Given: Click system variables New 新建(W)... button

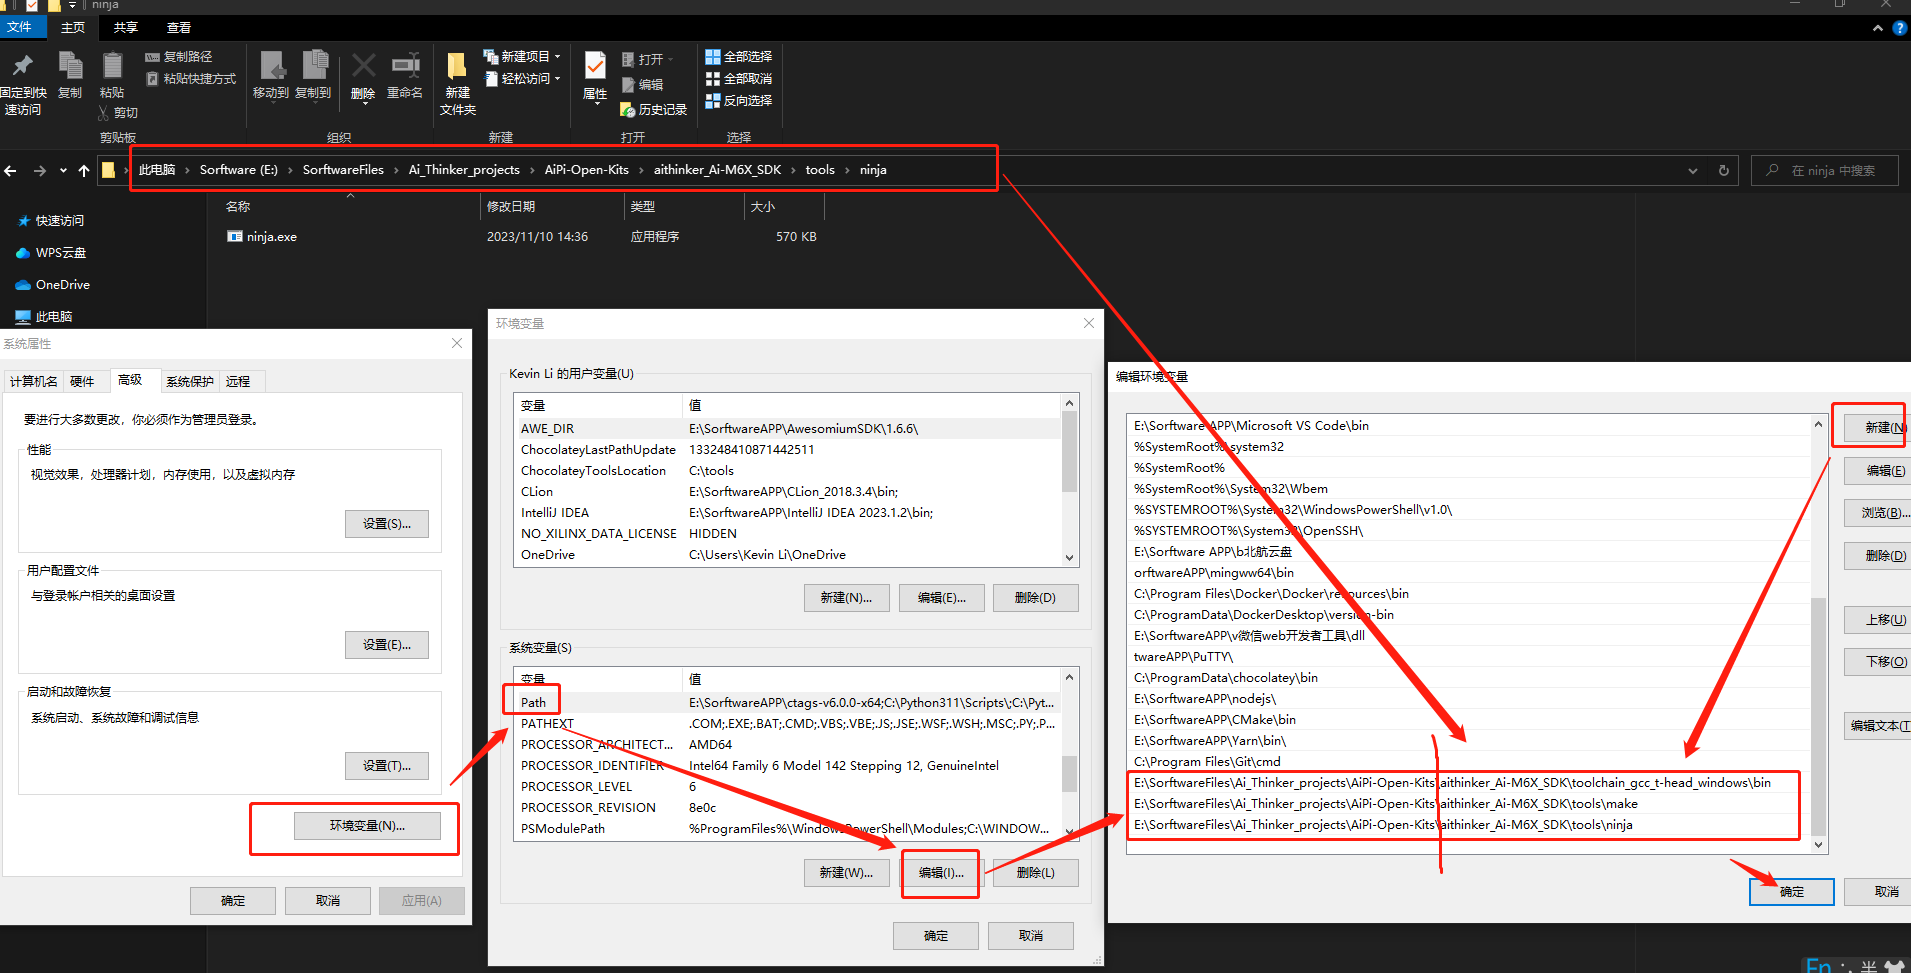Looking at the screenshot, I should coord(847,873).
